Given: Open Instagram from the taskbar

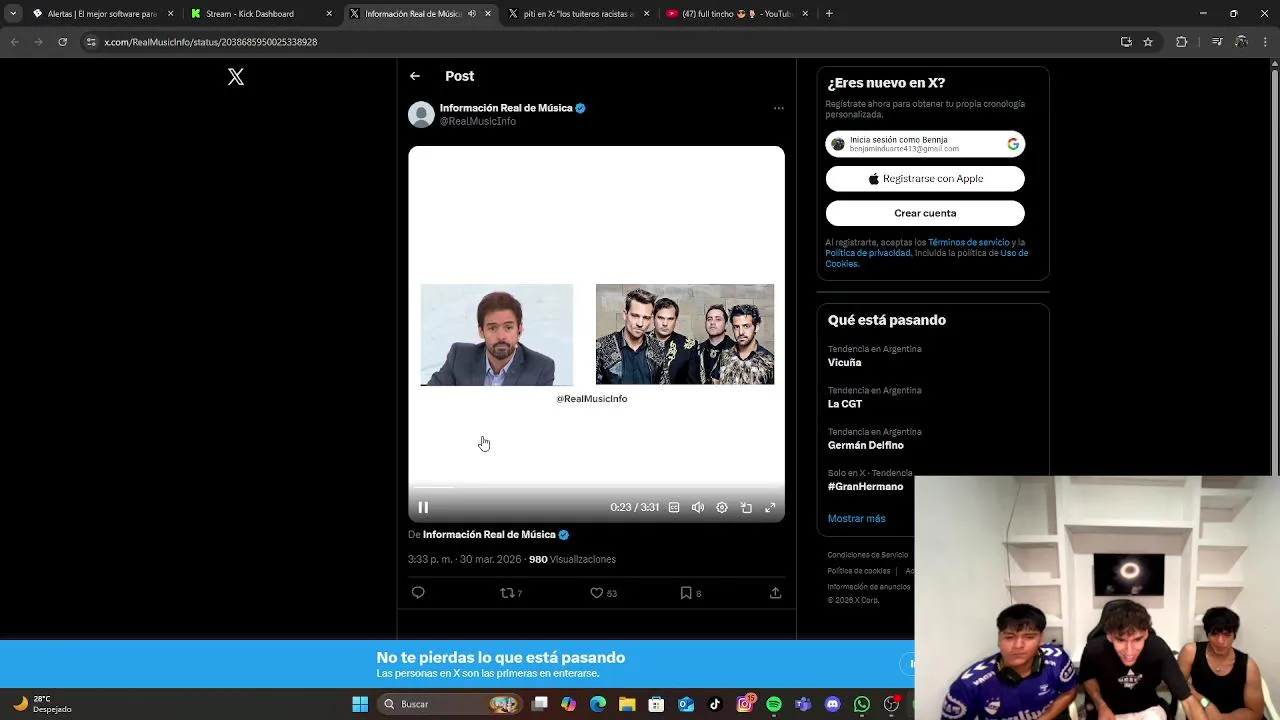Looking at the screenshot, I should (x=745, y=704).
